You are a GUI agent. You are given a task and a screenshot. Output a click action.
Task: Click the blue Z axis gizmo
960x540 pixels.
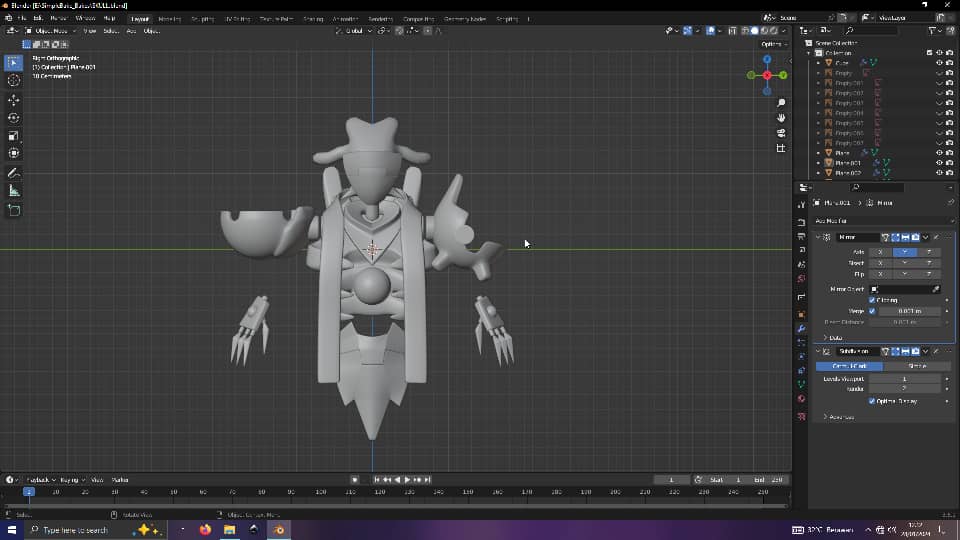(767, 59)
